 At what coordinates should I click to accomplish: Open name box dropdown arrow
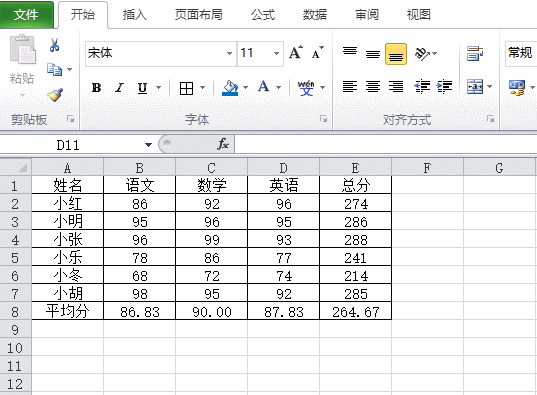148,145
